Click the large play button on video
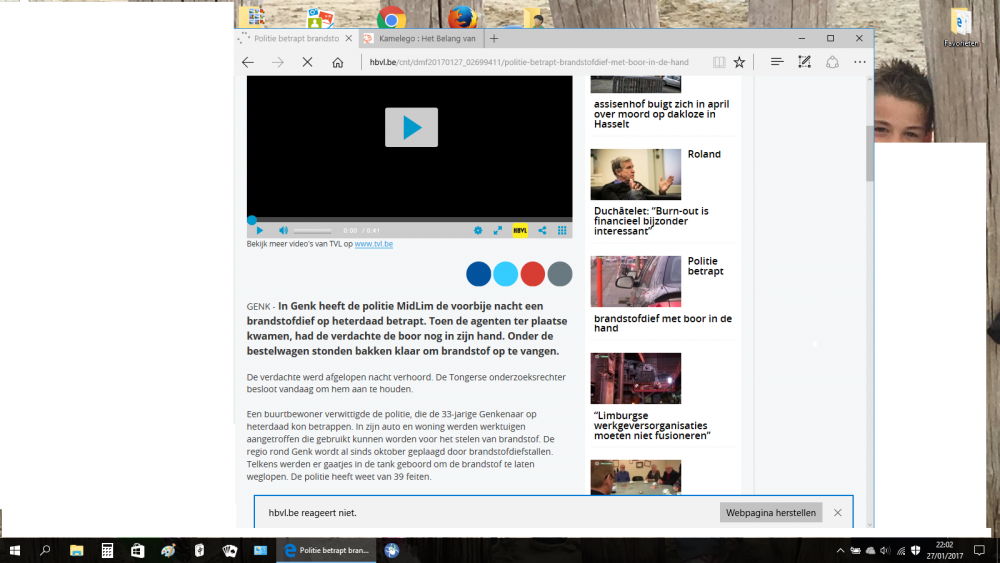This screenshot has width=1000, height=563. pos(411,127)
